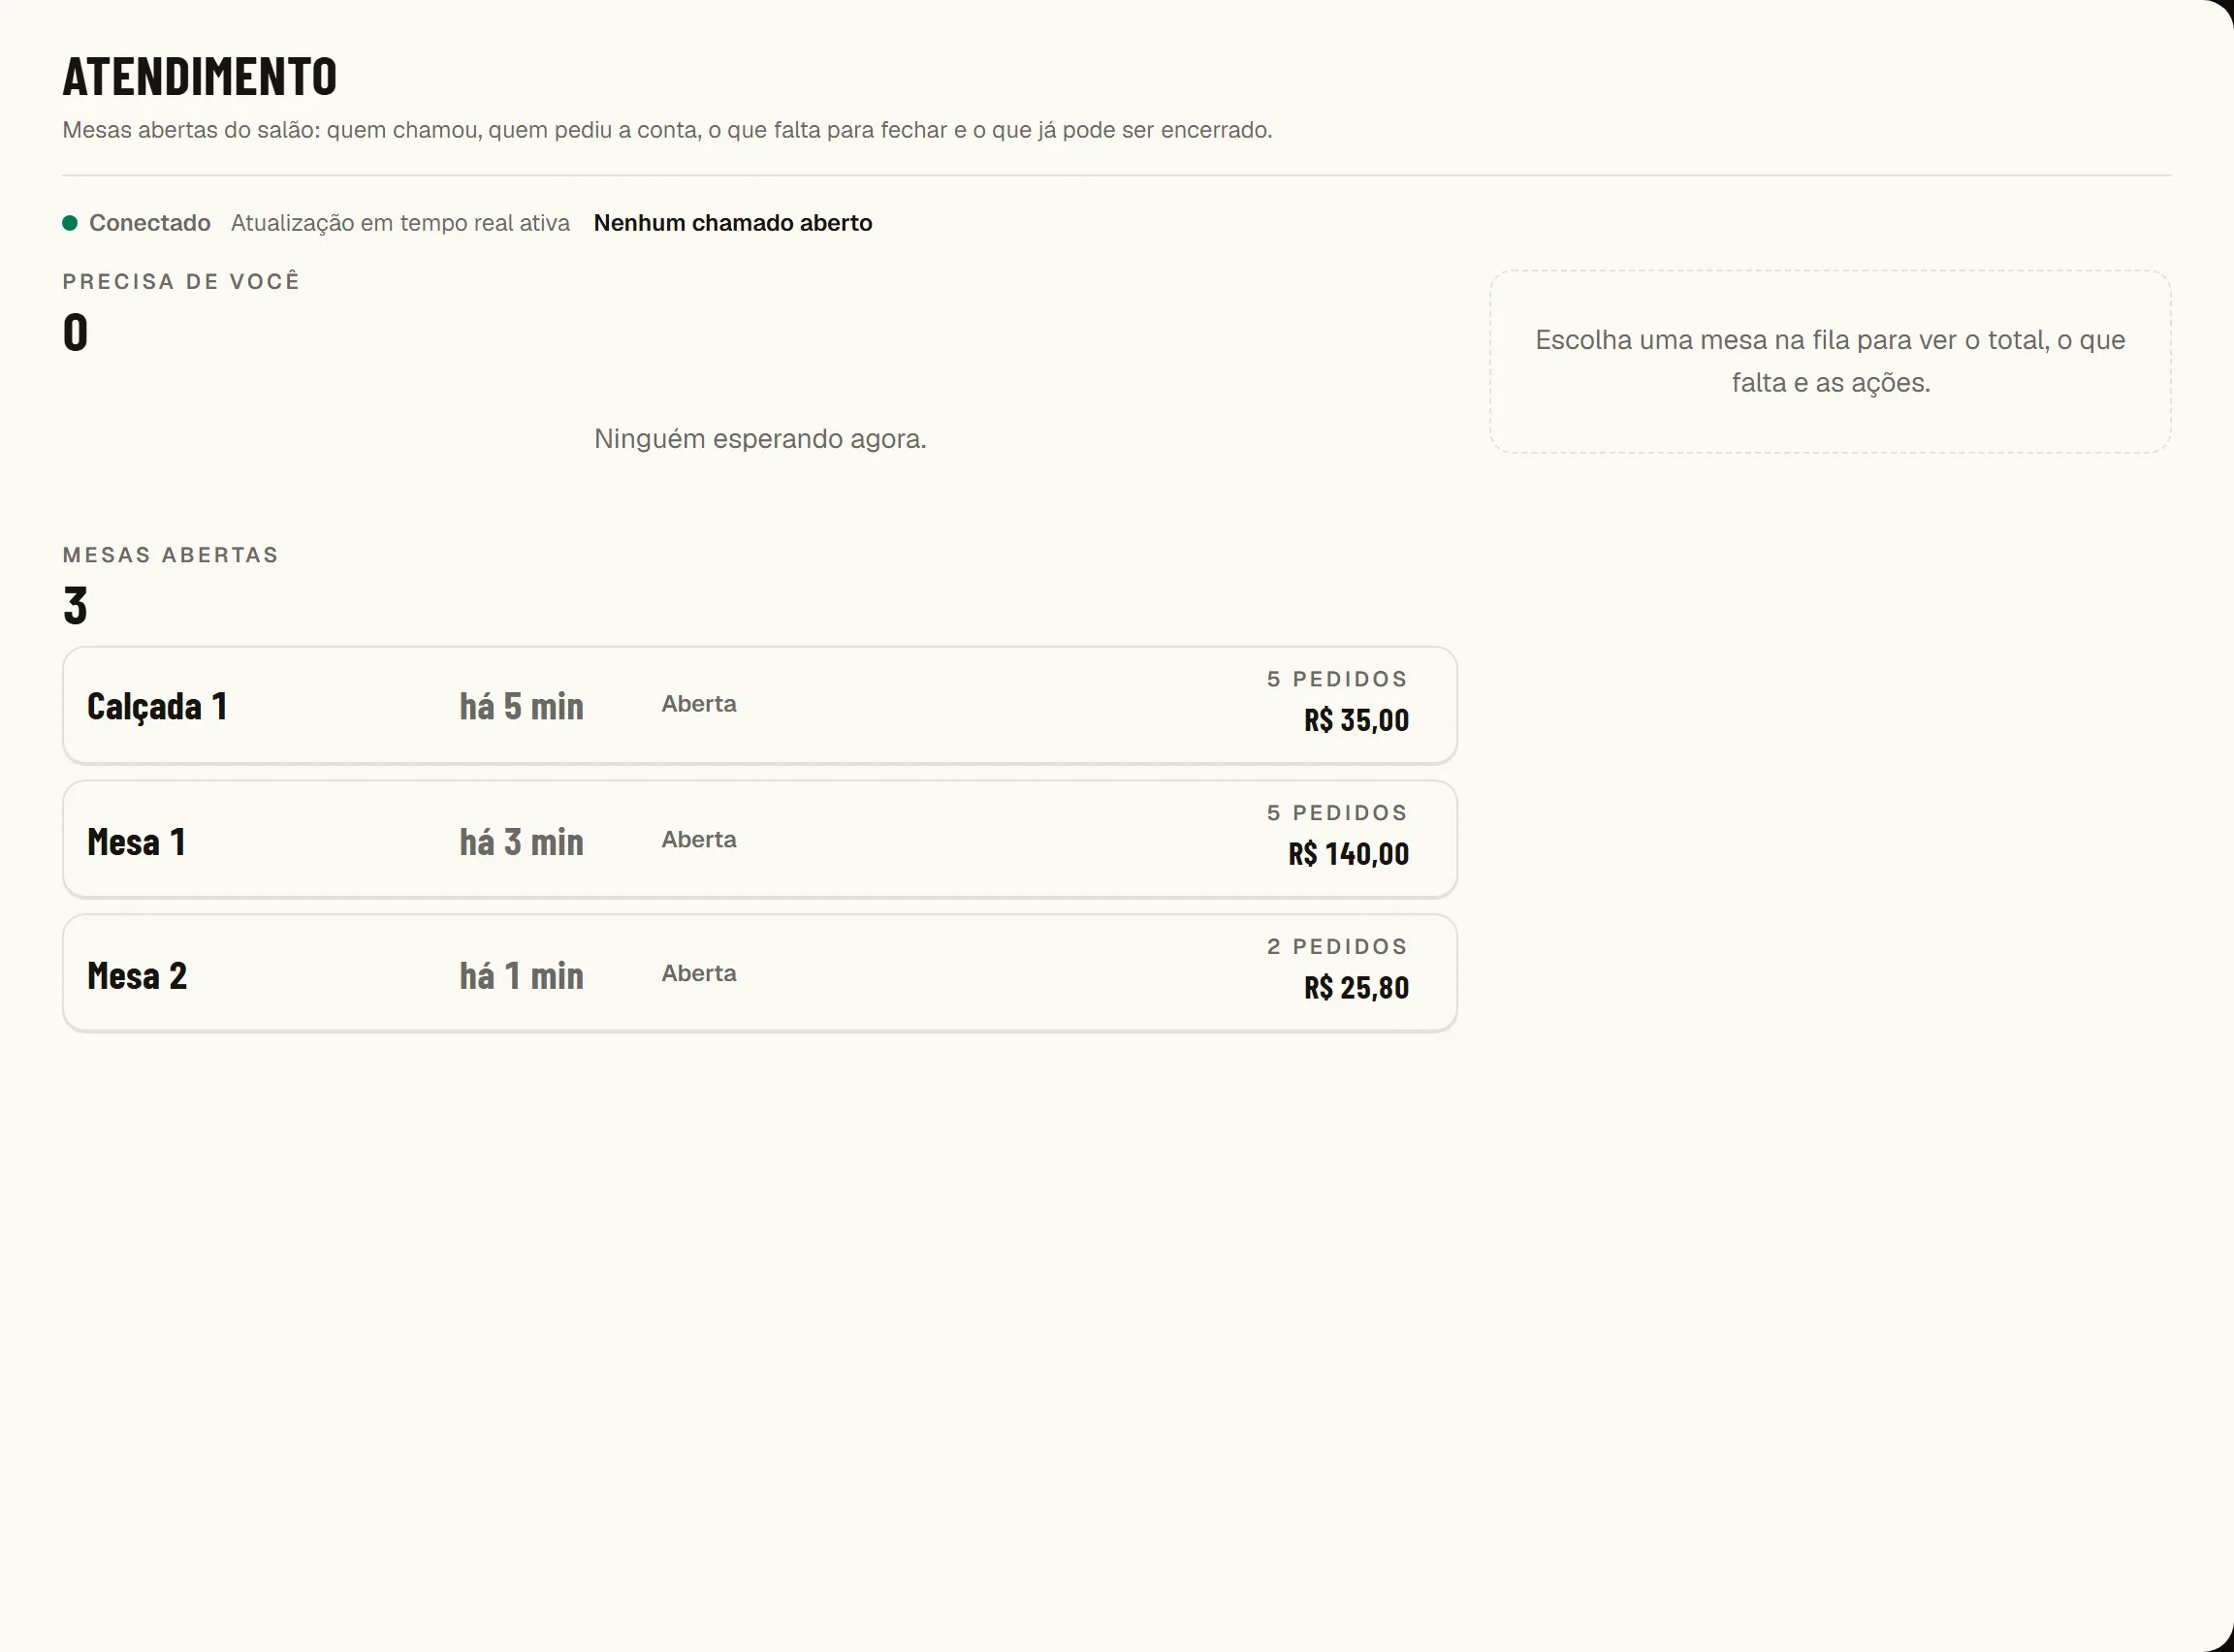Click the green Conectado status dot

[x=70, y=223]
